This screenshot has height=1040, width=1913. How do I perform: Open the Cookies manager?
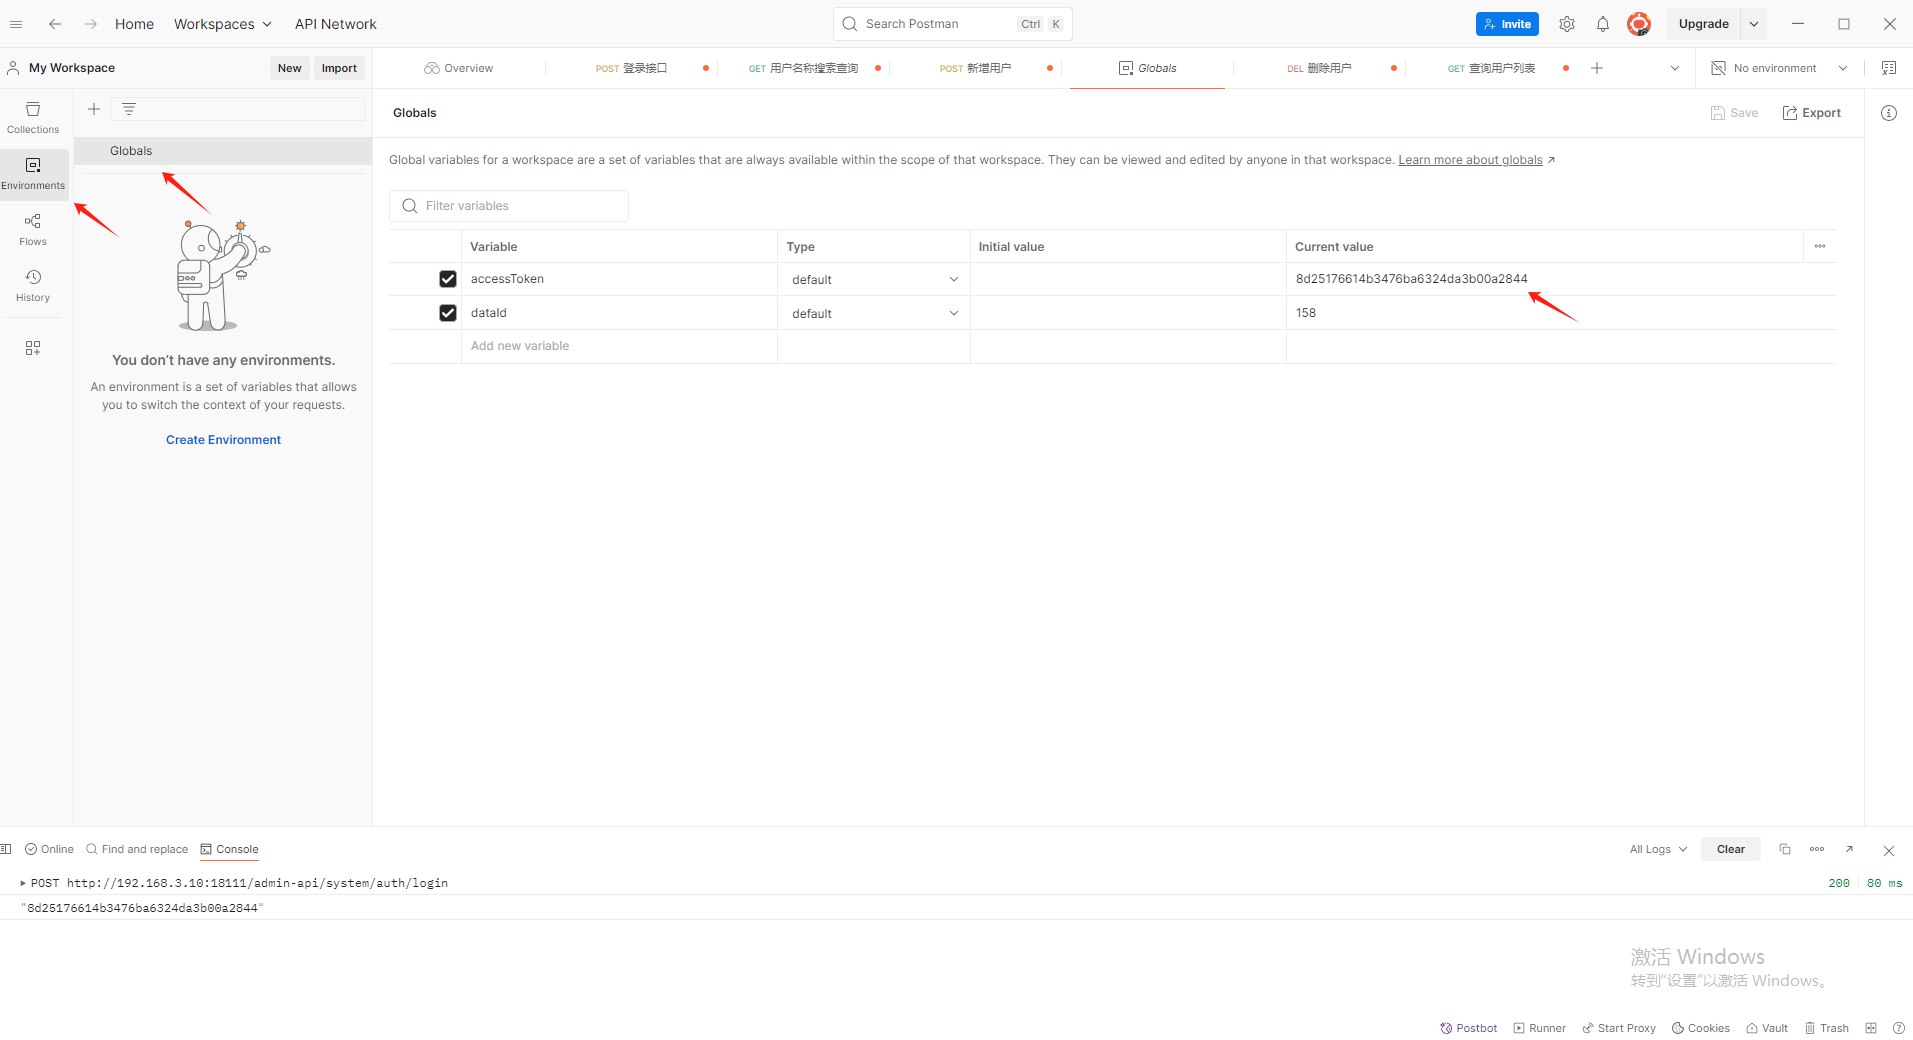coord(1700,1027)
